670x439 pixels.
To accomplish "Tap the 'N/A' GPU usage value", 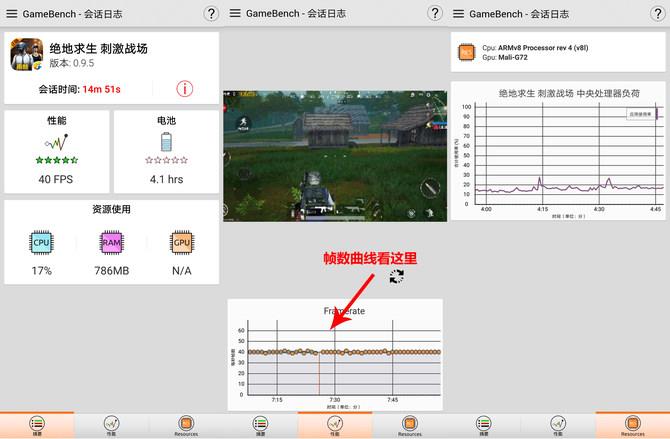I will pos(182,271).
